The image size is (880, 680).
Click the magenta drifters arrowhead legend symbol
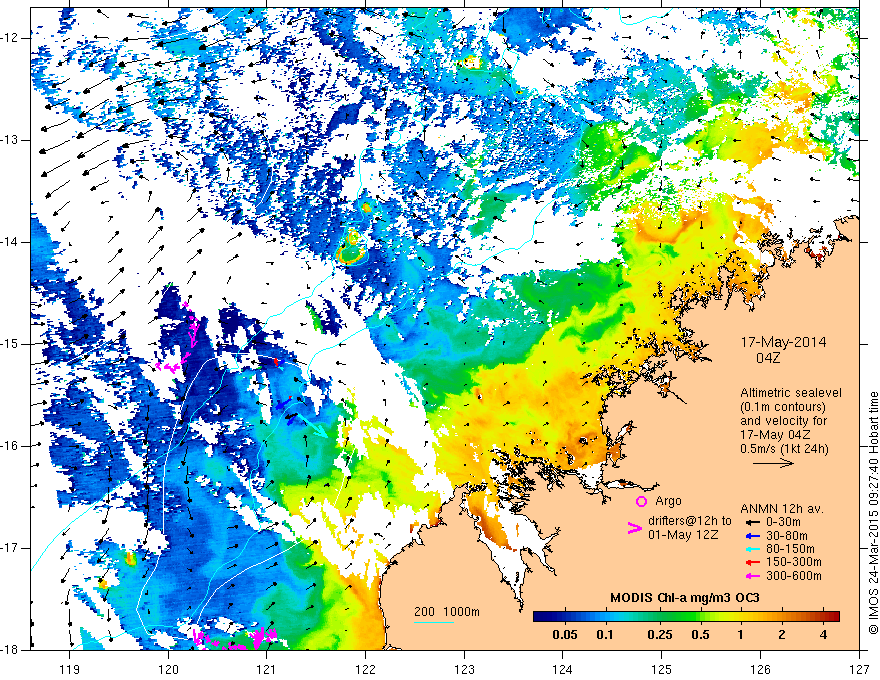(x=634, y=528)
